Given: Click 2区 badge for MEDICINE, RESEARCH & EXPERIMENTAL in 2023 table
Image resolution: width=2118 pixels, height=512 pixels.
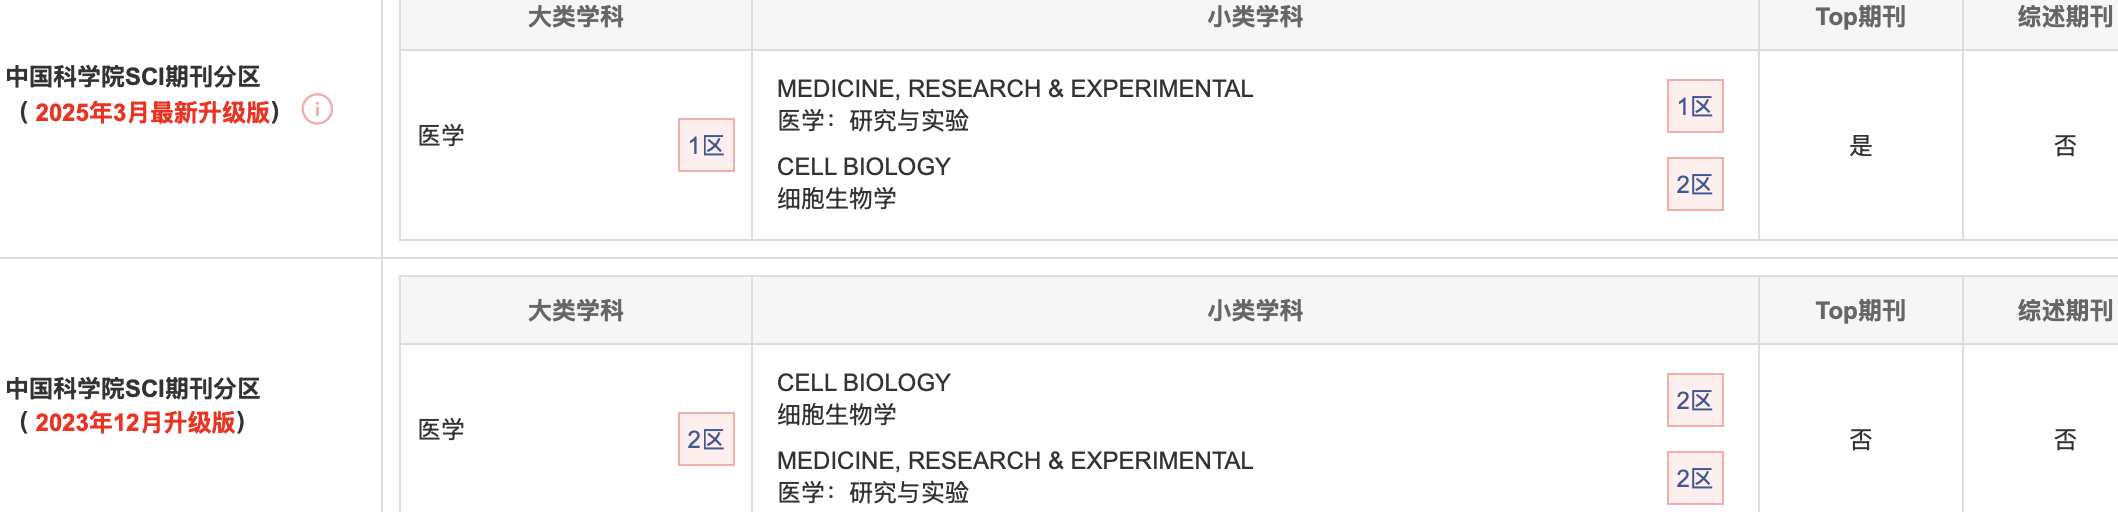Looking at the screenshot, I should (1695, 478).
